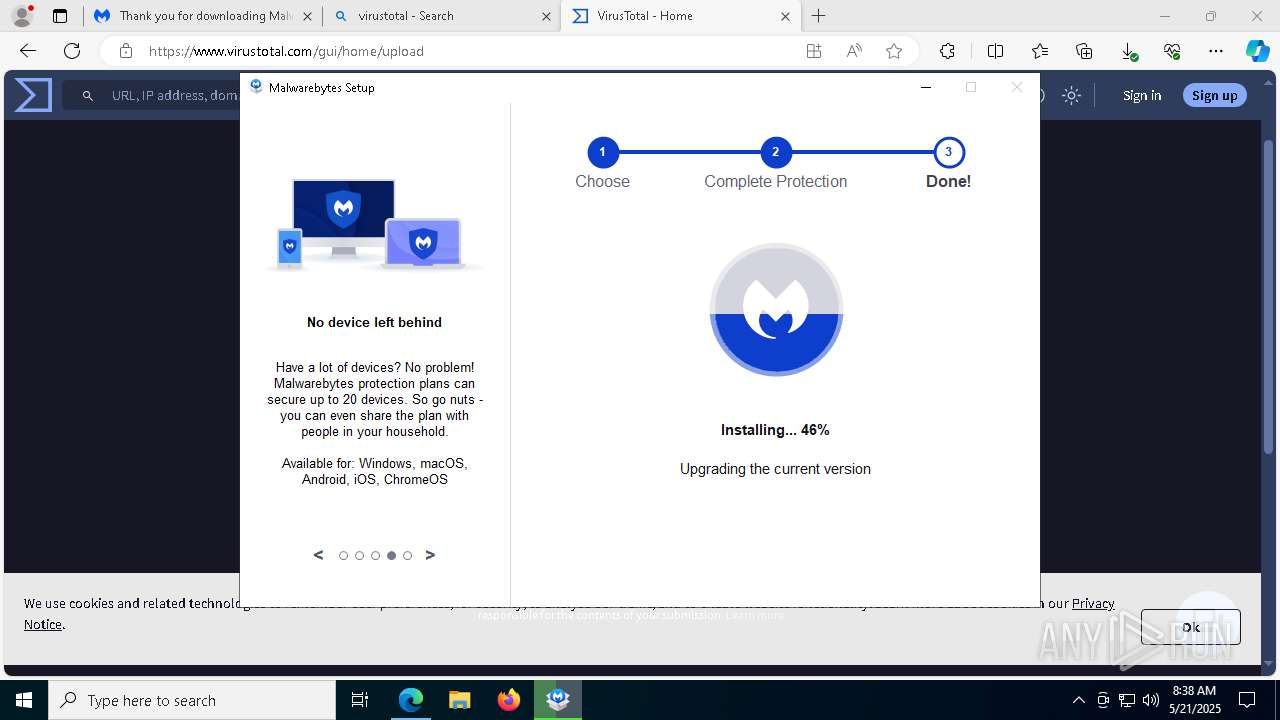Focus the URL, IP address, domain search field

tap(174, 96)
